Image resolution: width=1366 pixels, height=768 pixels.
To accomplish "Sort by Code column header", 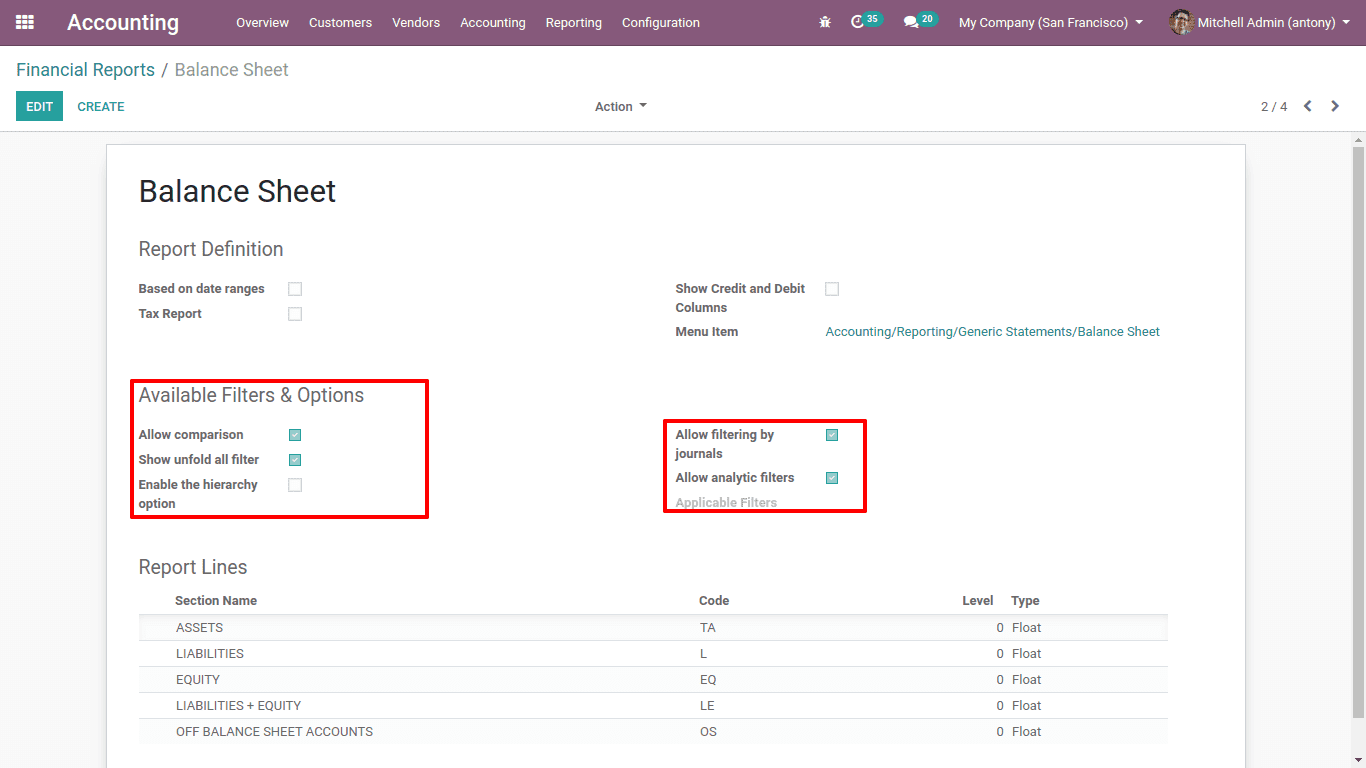I will [714, 601].
